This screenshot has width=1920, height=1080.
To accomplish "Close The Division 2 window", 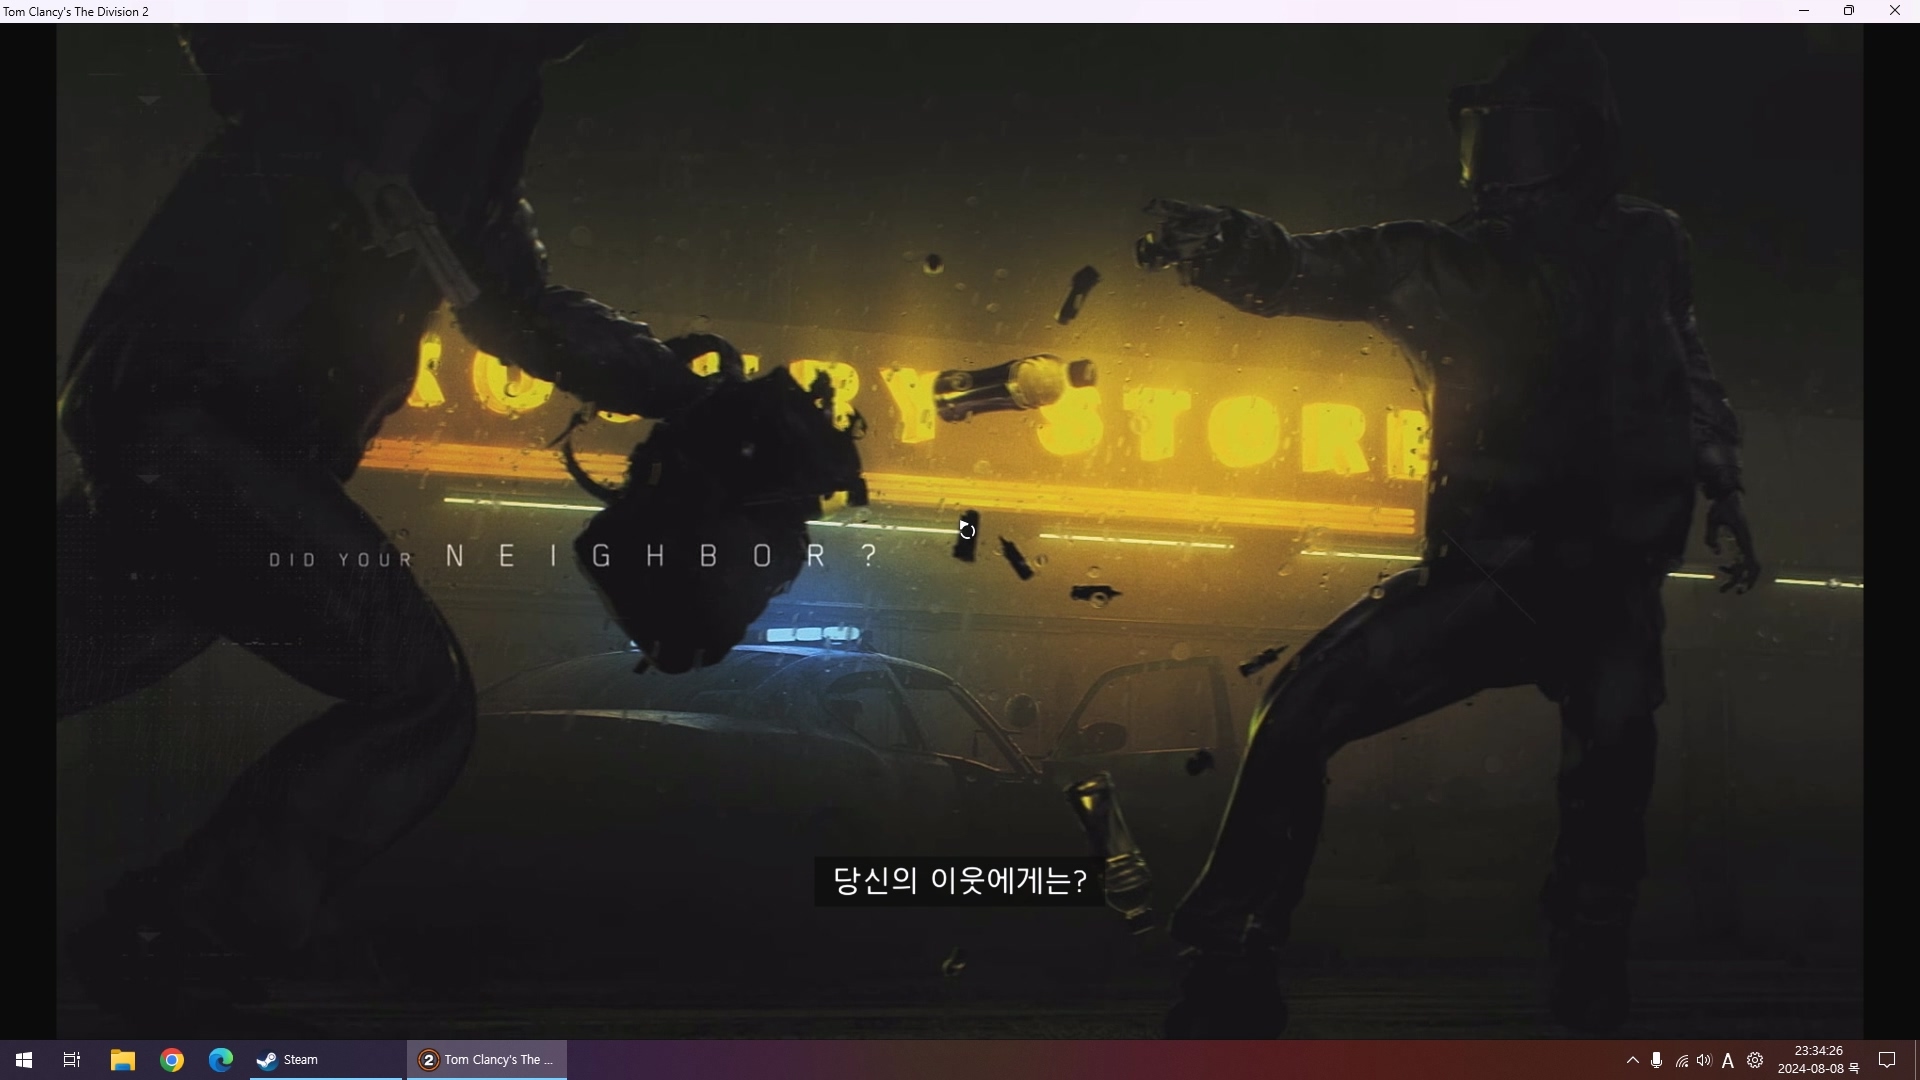I will [1895, 11].
